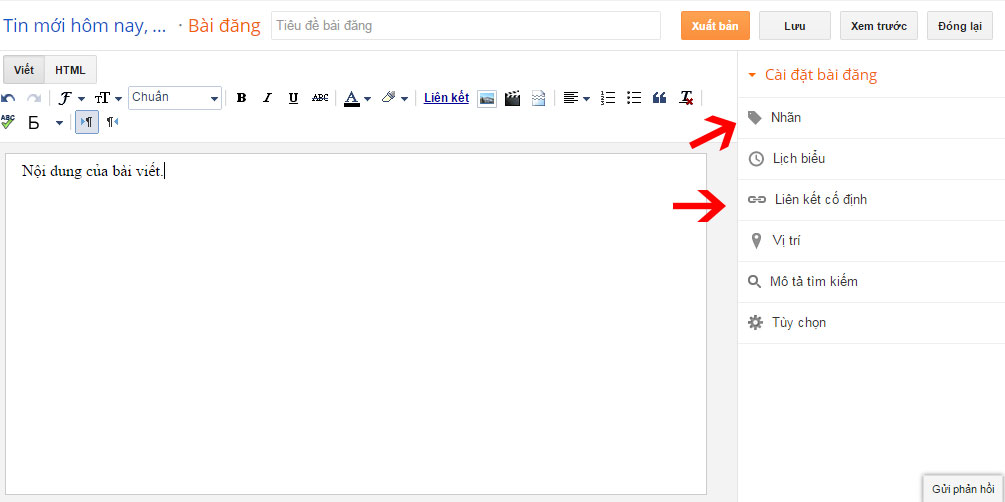Toggle underline formatting
The image size is (1005, 502).
click(x=293, y=98)
